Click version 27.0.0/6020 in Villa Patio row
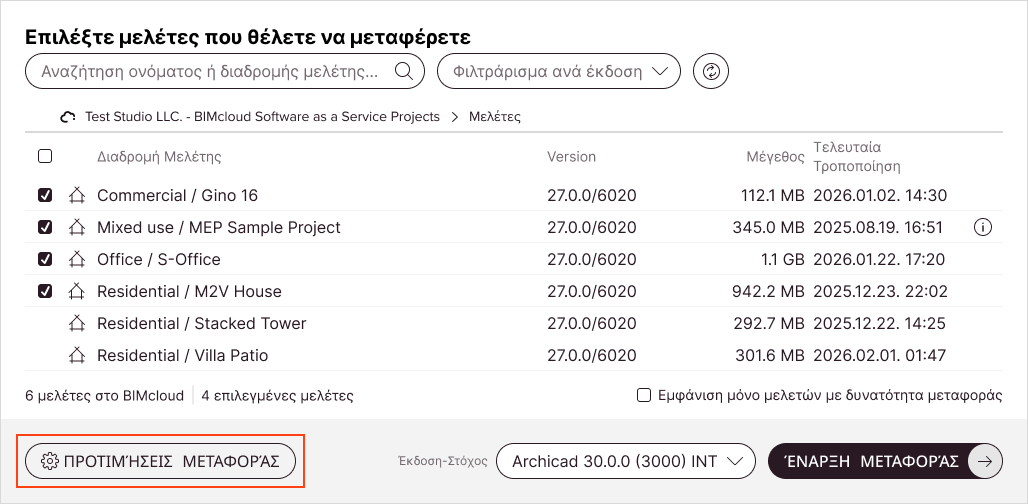The width and height of the screenshot is (1028, 504). 592,355
